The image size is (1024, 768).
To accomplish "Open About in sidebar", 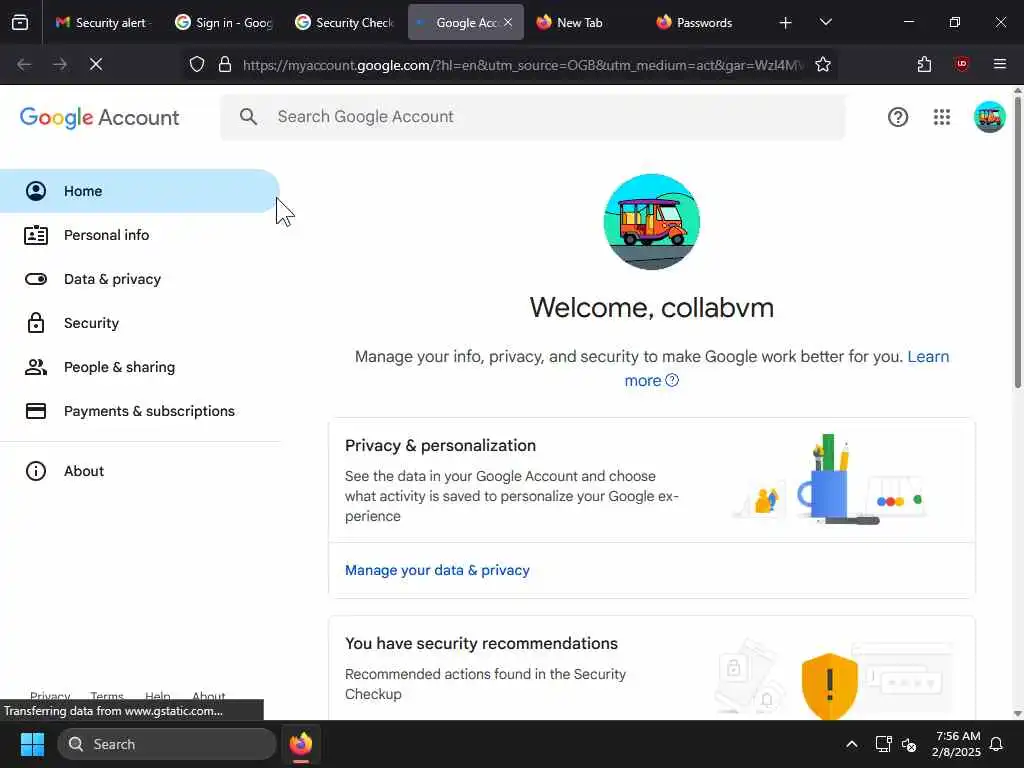I will tap(139, 471).
